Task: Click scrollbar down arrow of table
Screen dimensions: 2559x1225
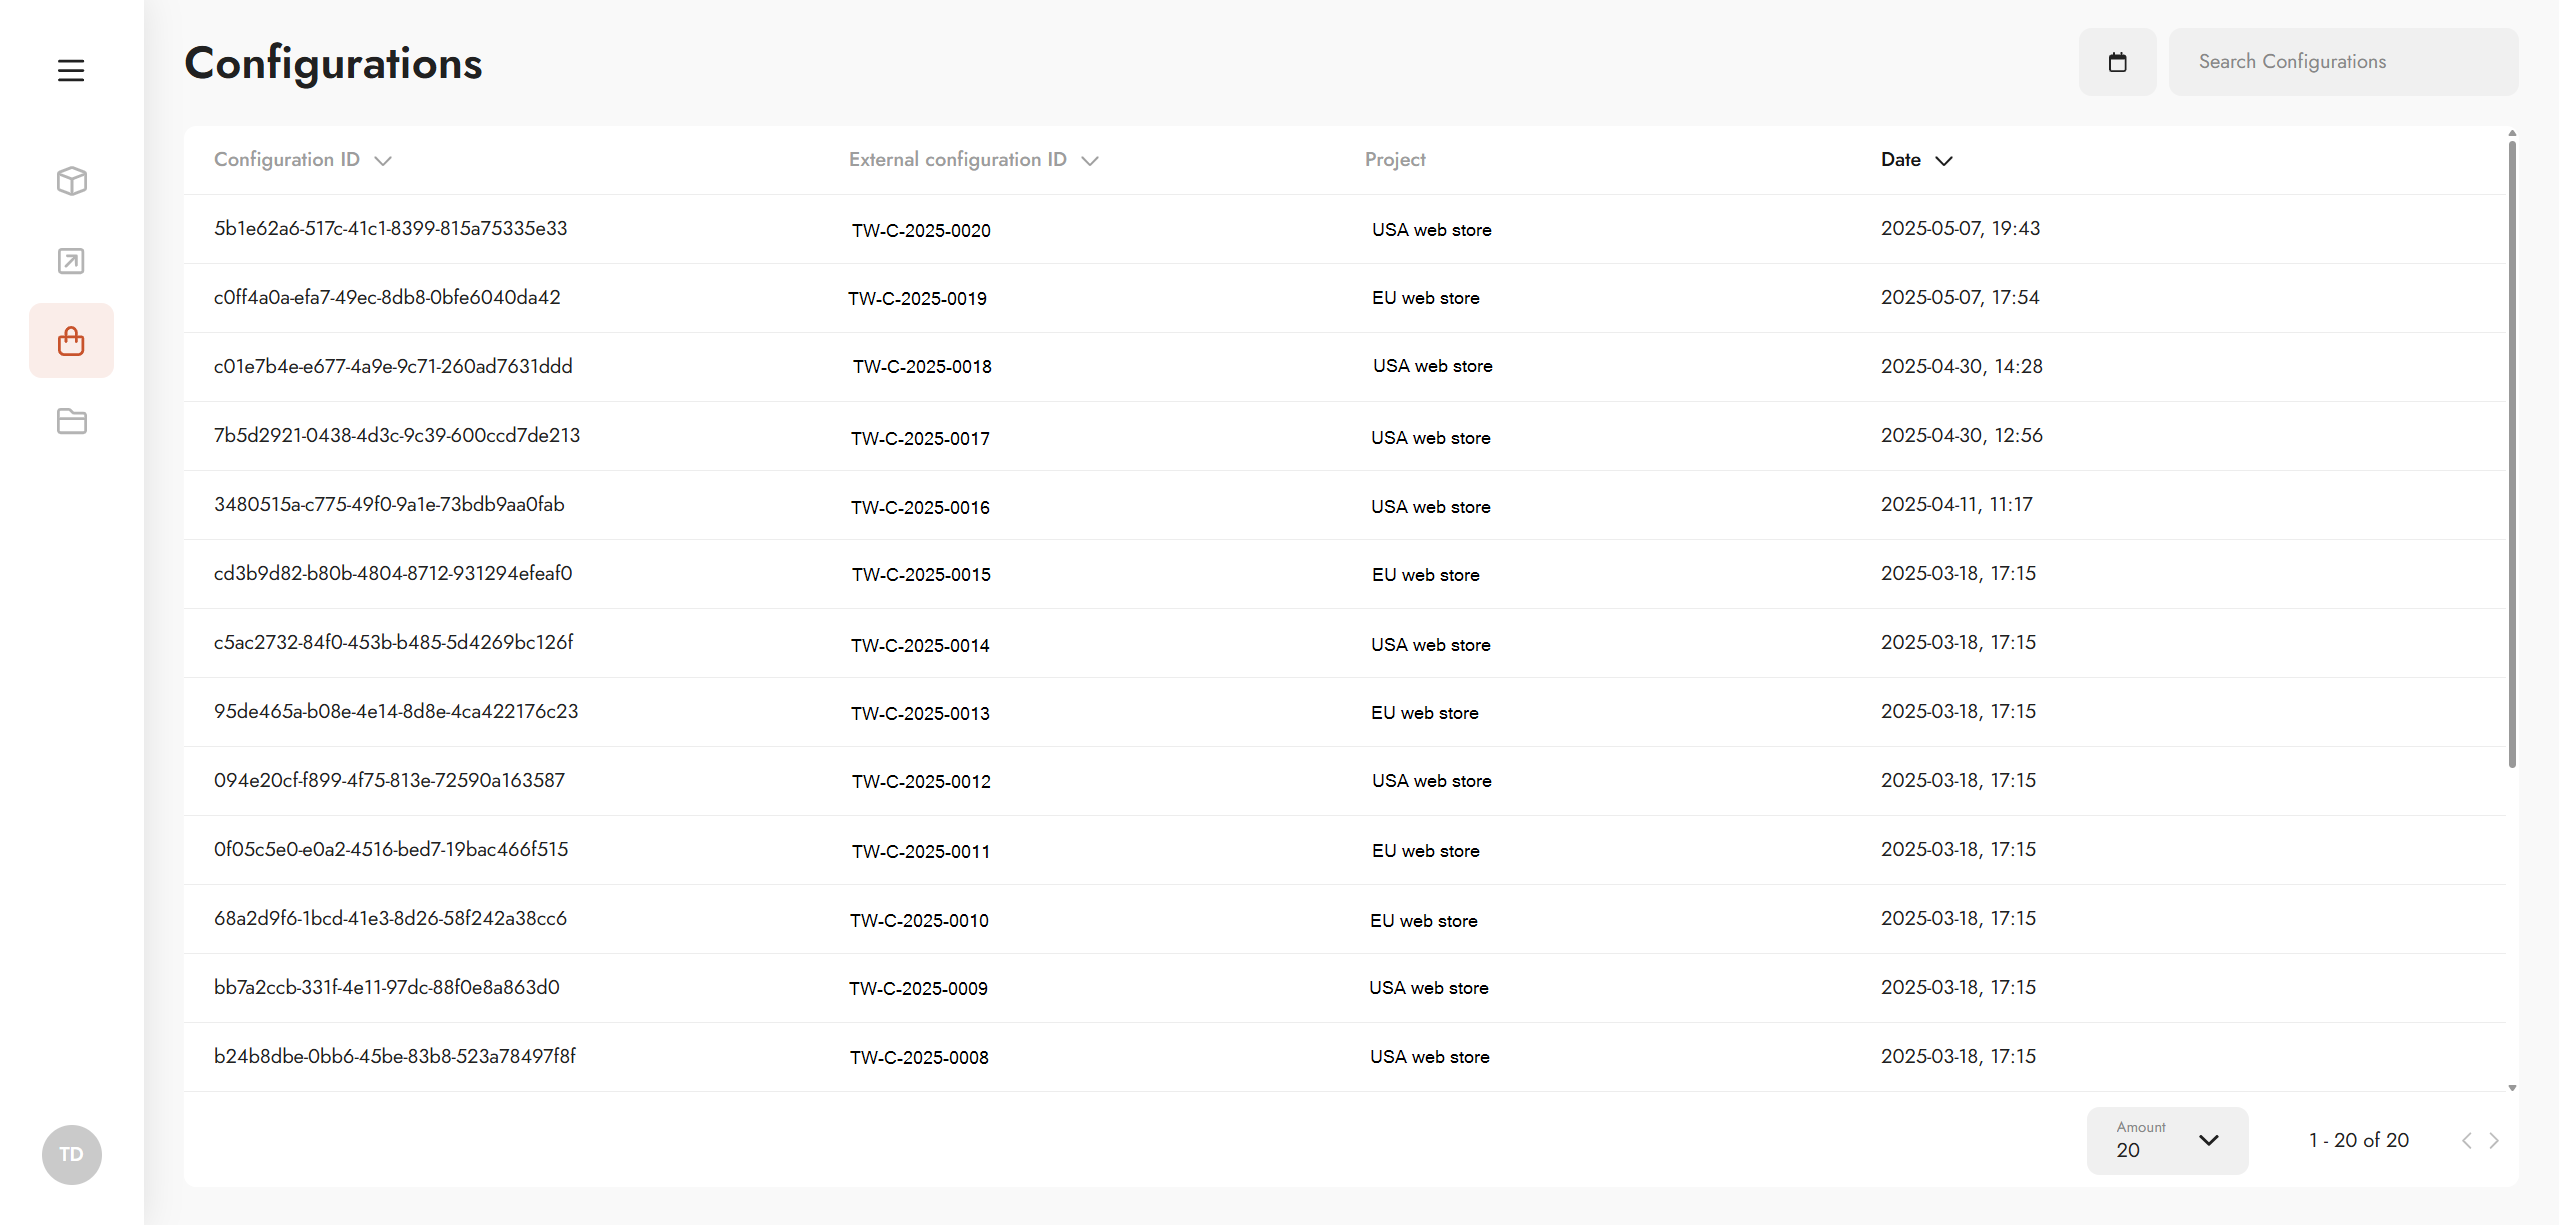Action: click(2511, 1087)
